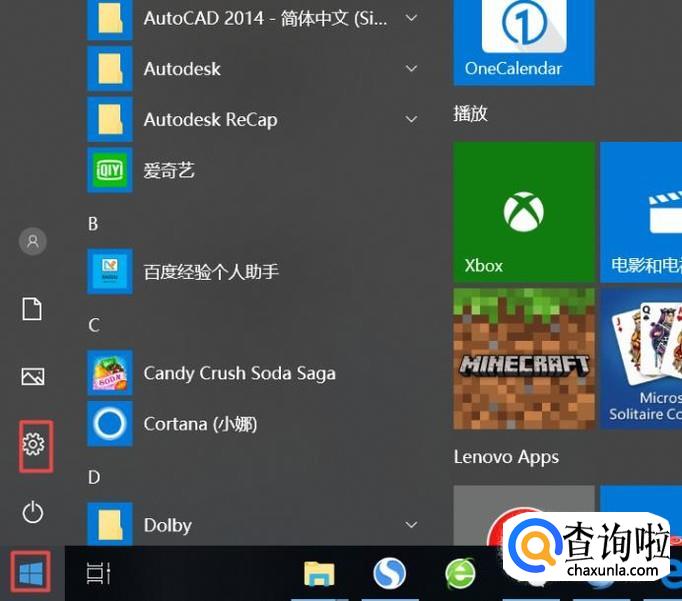682x601 pixels.
Task: Click the Cortana circle icon
Action: tap(110, 424)
